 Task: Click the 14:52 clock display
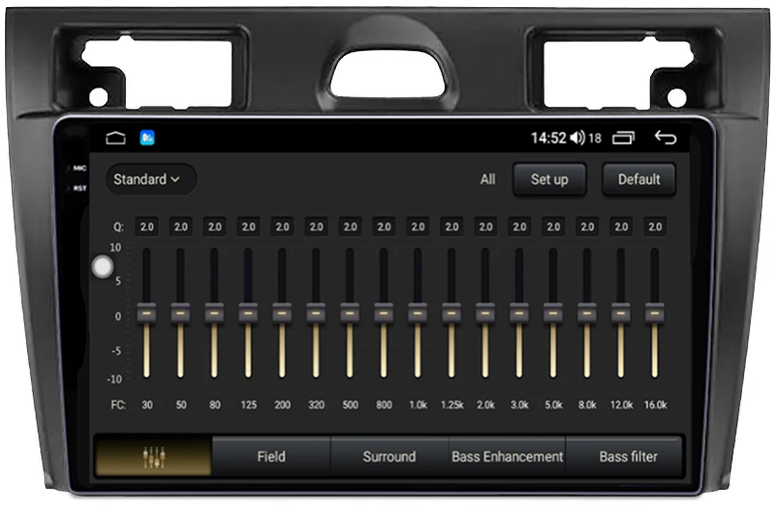(549, 138)
